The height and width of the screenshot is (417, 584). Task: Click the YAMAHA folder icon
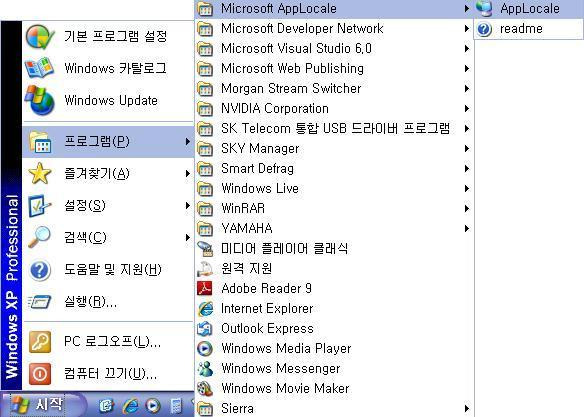[x=205, y=229]
